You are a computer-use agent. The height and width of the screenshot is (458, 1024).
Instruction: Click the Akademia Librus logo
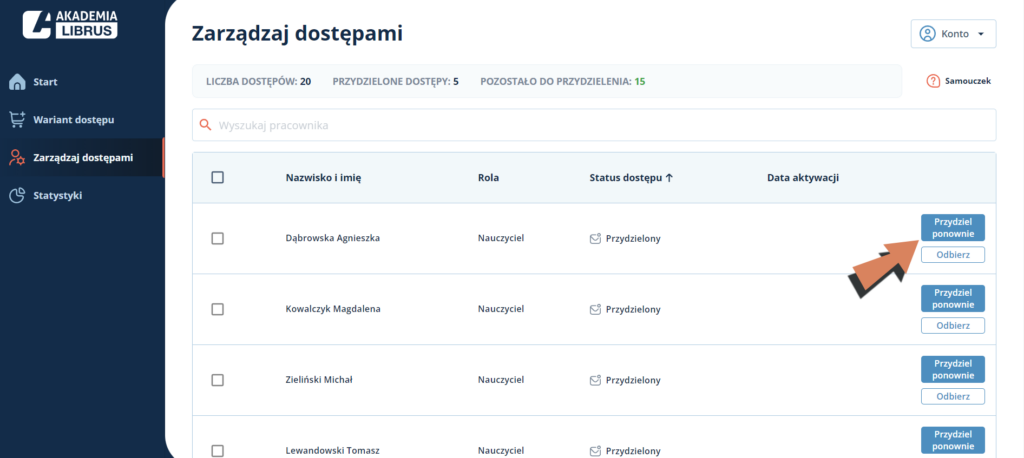70,23
